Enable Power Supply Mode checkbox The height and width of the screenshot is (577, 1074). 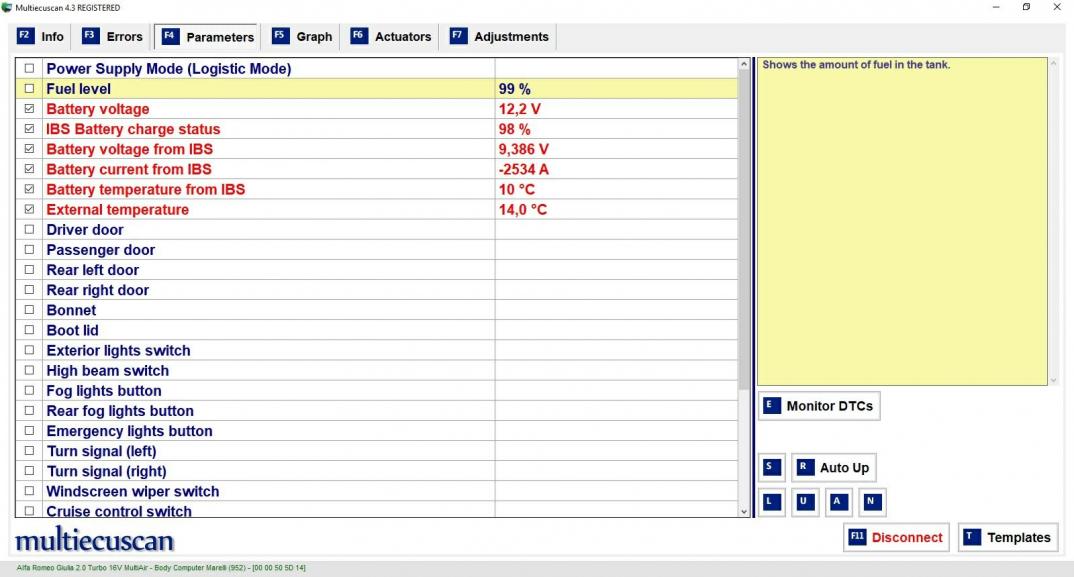tap(29, 69)
